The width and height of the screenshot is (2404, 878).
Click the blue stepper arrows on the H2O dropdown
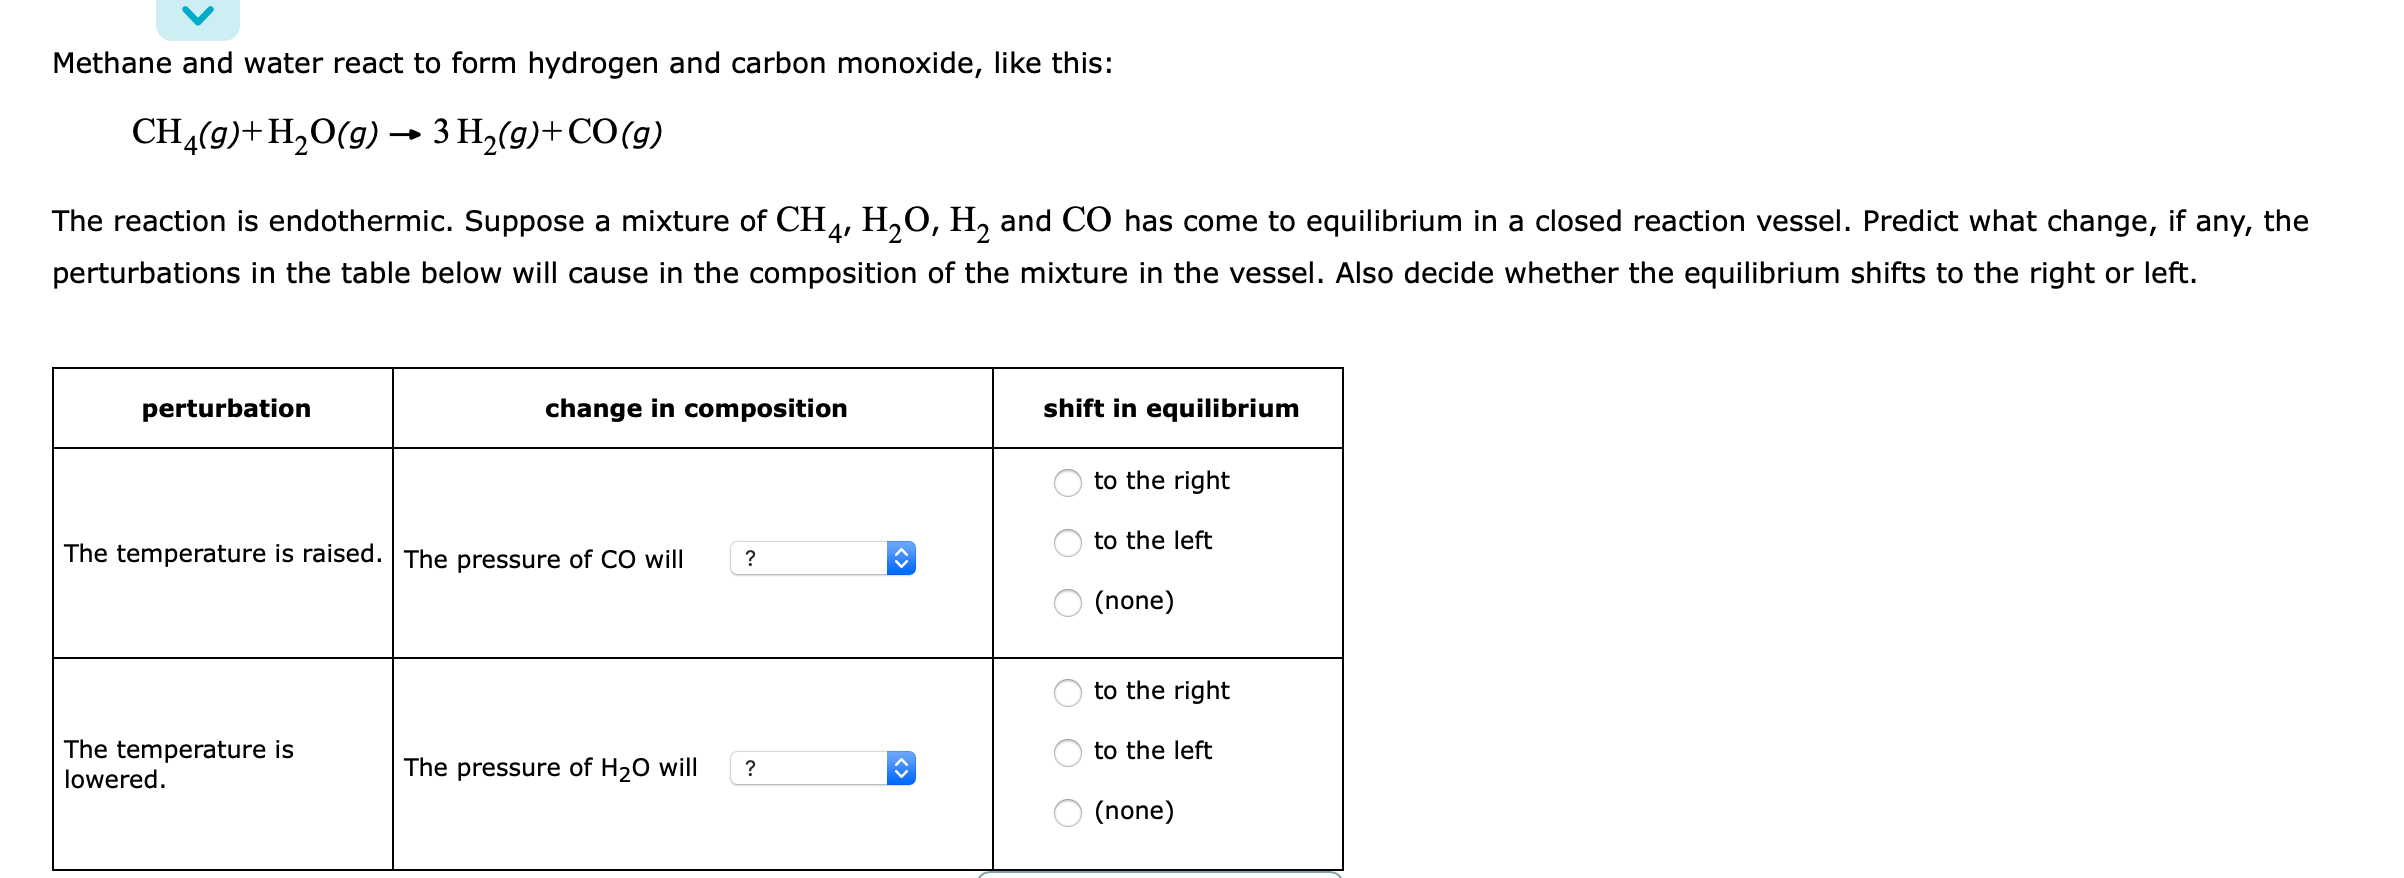pyautogui.click(x=903, y=767)
